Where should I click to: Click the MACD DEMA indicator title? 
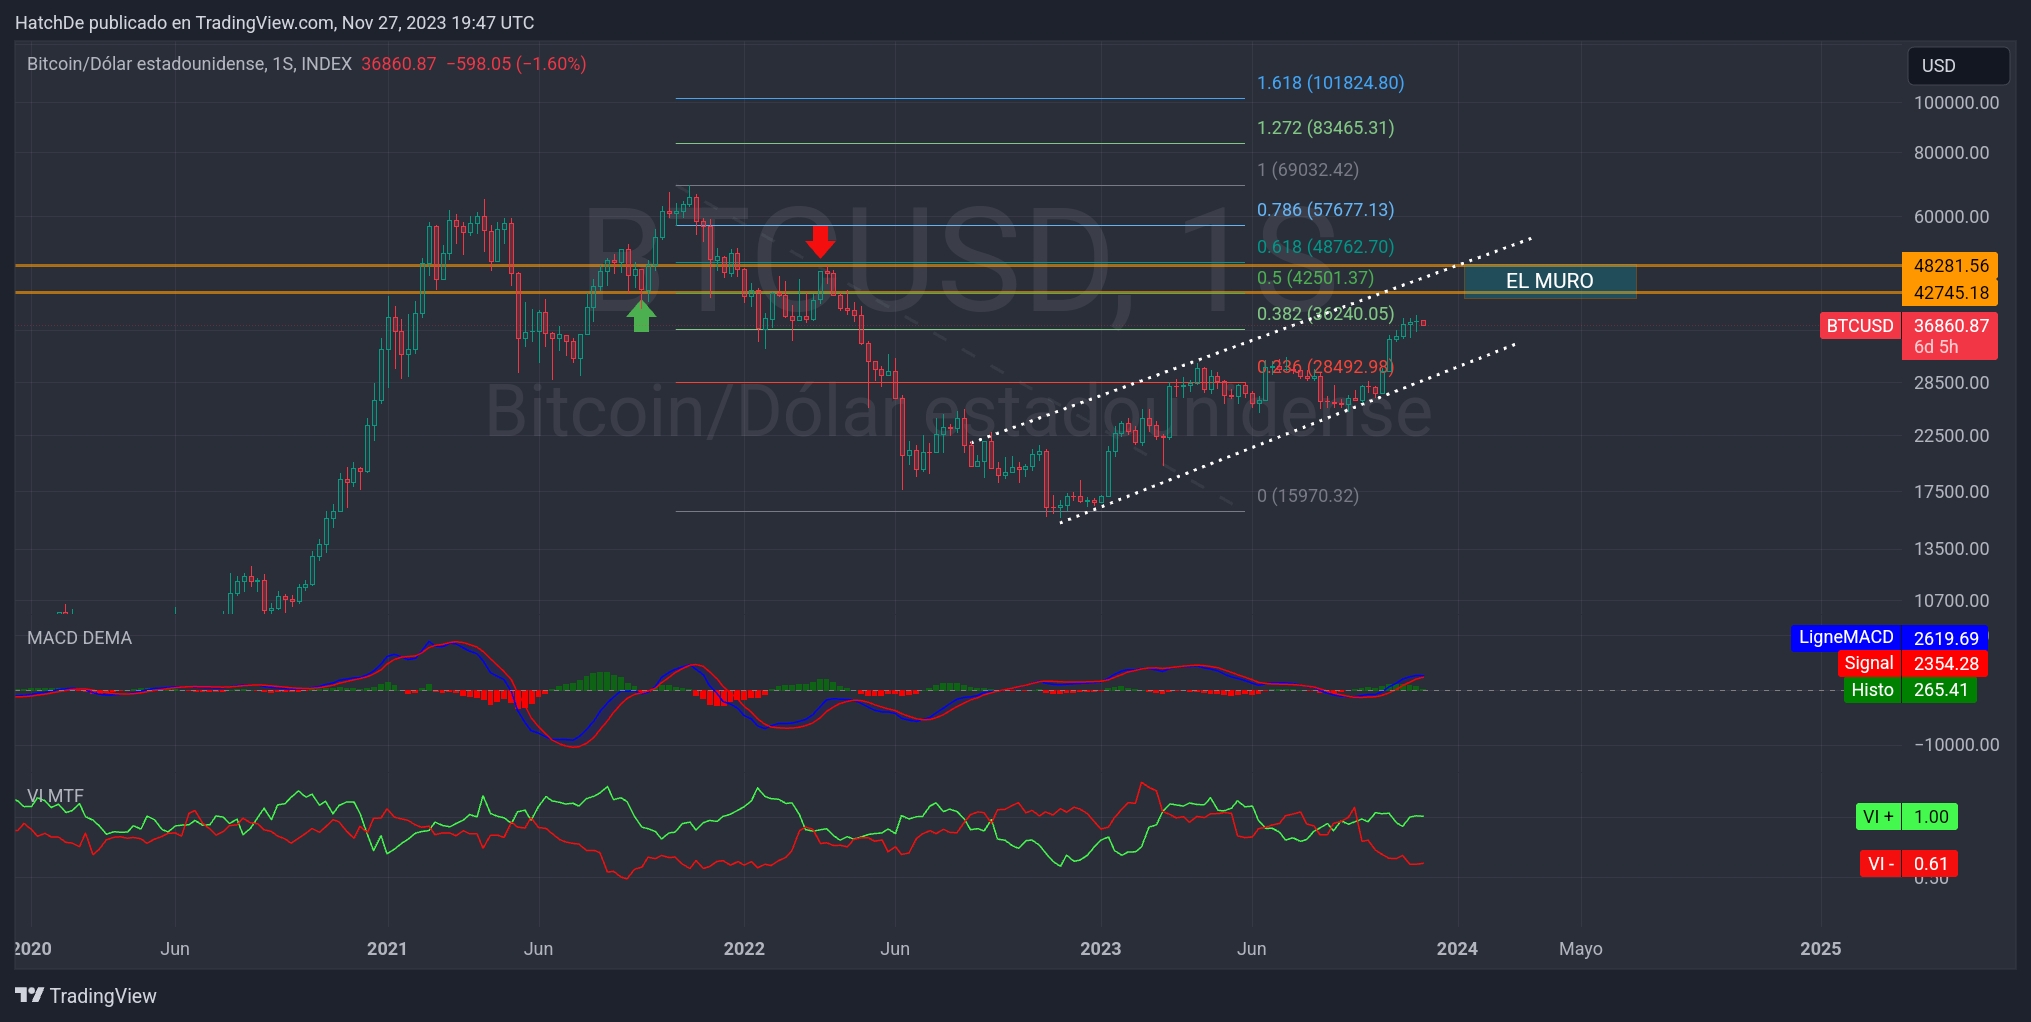click(79, 638)
